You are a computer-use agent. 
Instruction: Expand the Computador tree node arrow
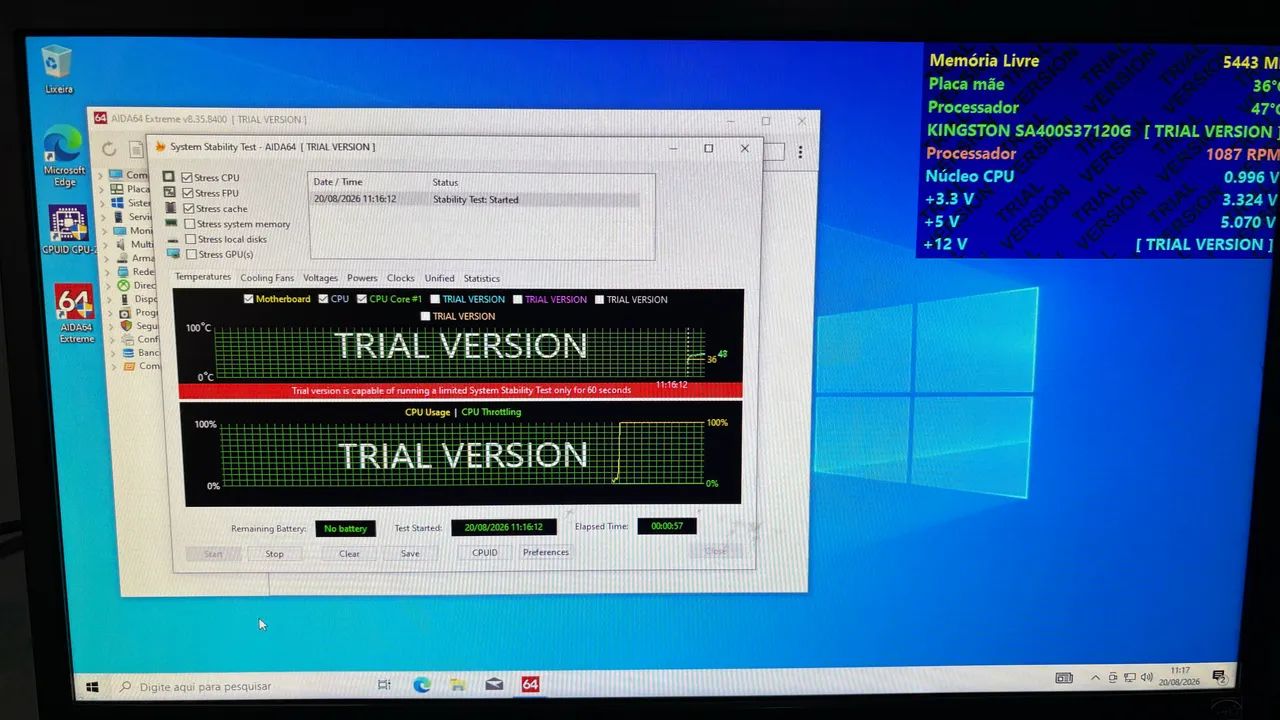[x=101, y=175]
